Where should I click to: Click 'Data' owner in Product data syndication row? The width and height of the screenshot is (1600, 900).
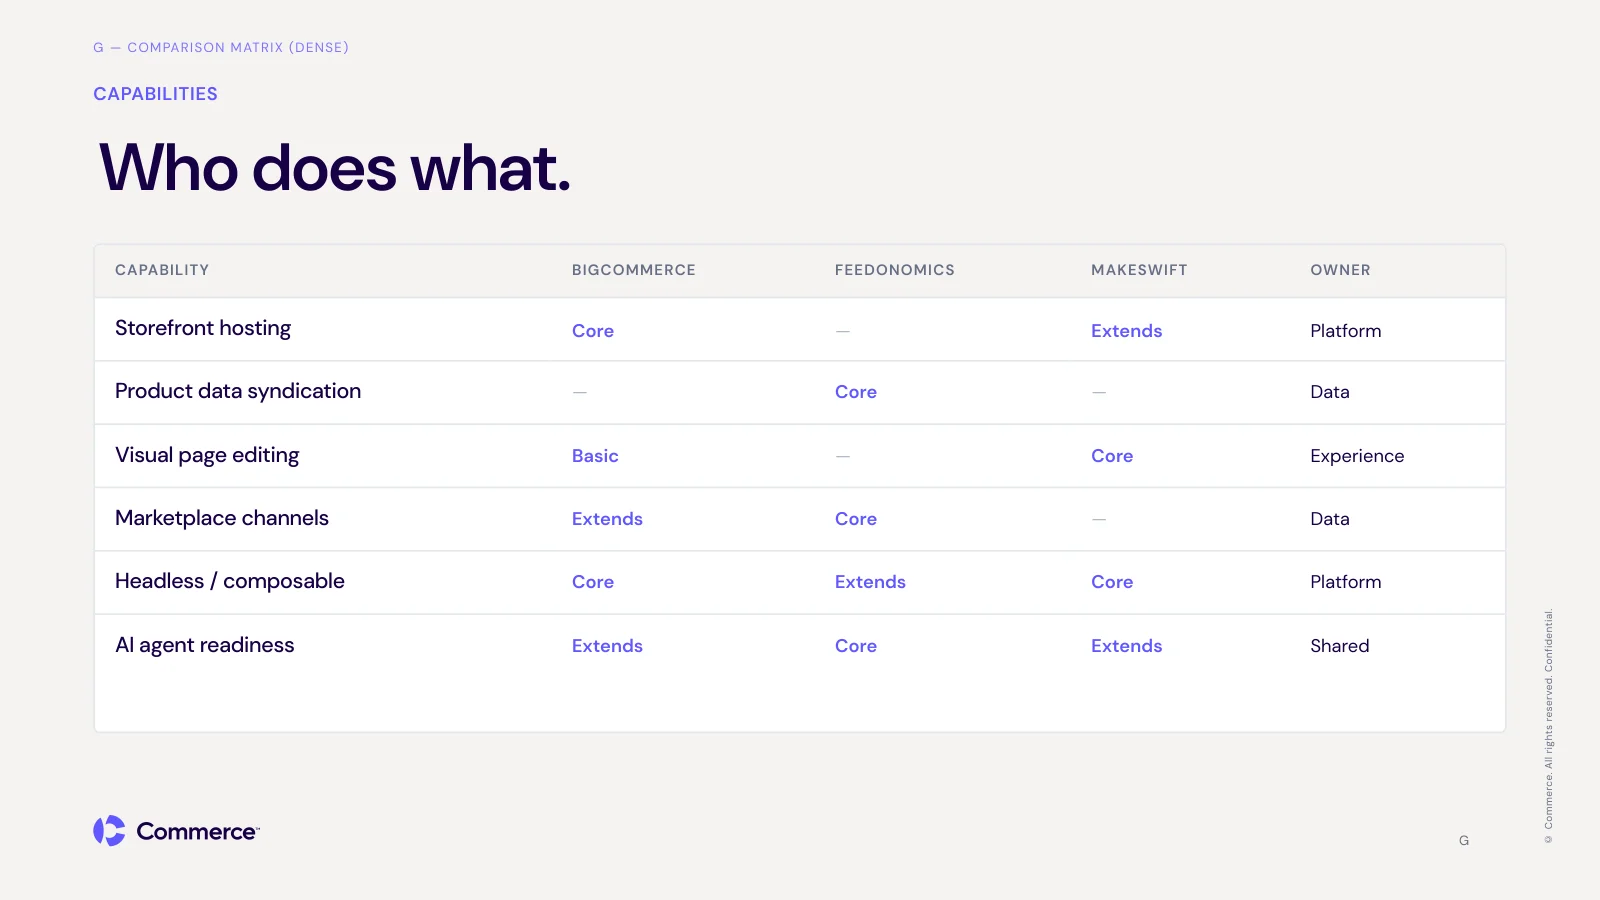click(x=1330, y=392)
